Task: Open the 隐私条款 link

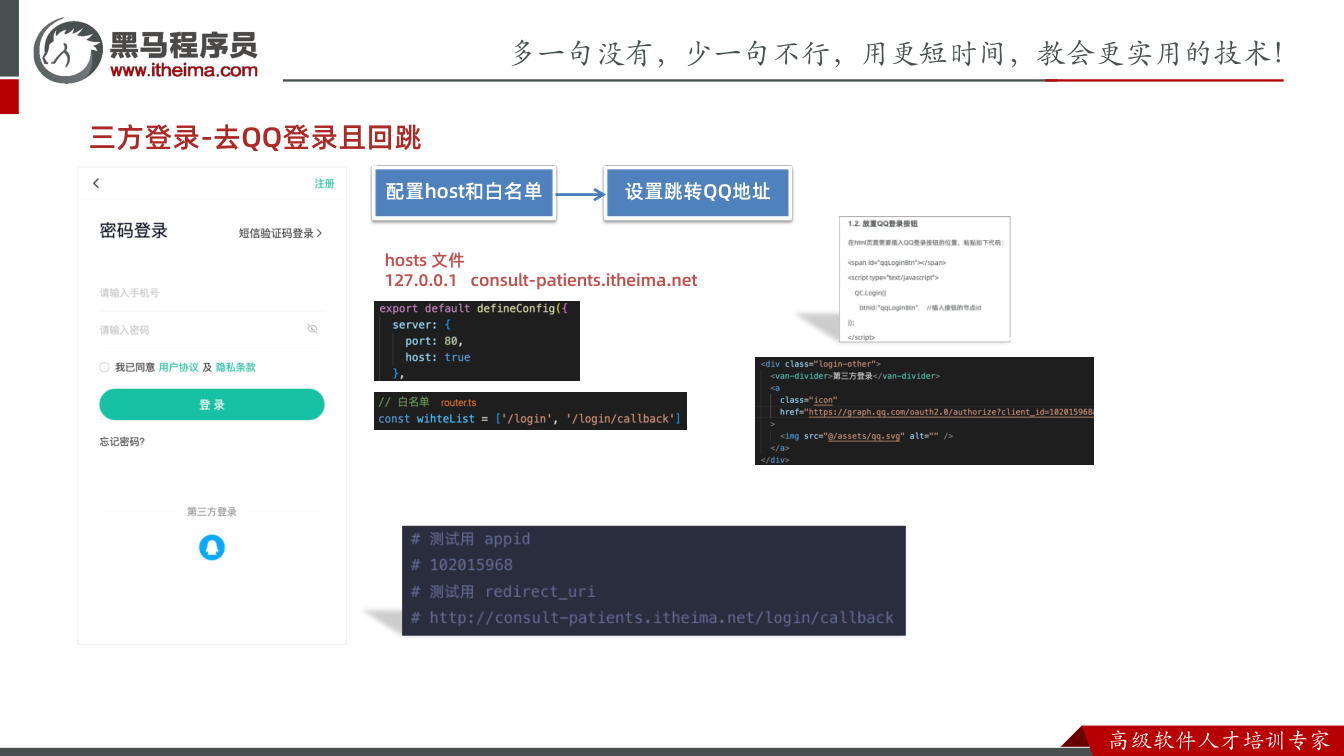Action: (x=236, y=367)
